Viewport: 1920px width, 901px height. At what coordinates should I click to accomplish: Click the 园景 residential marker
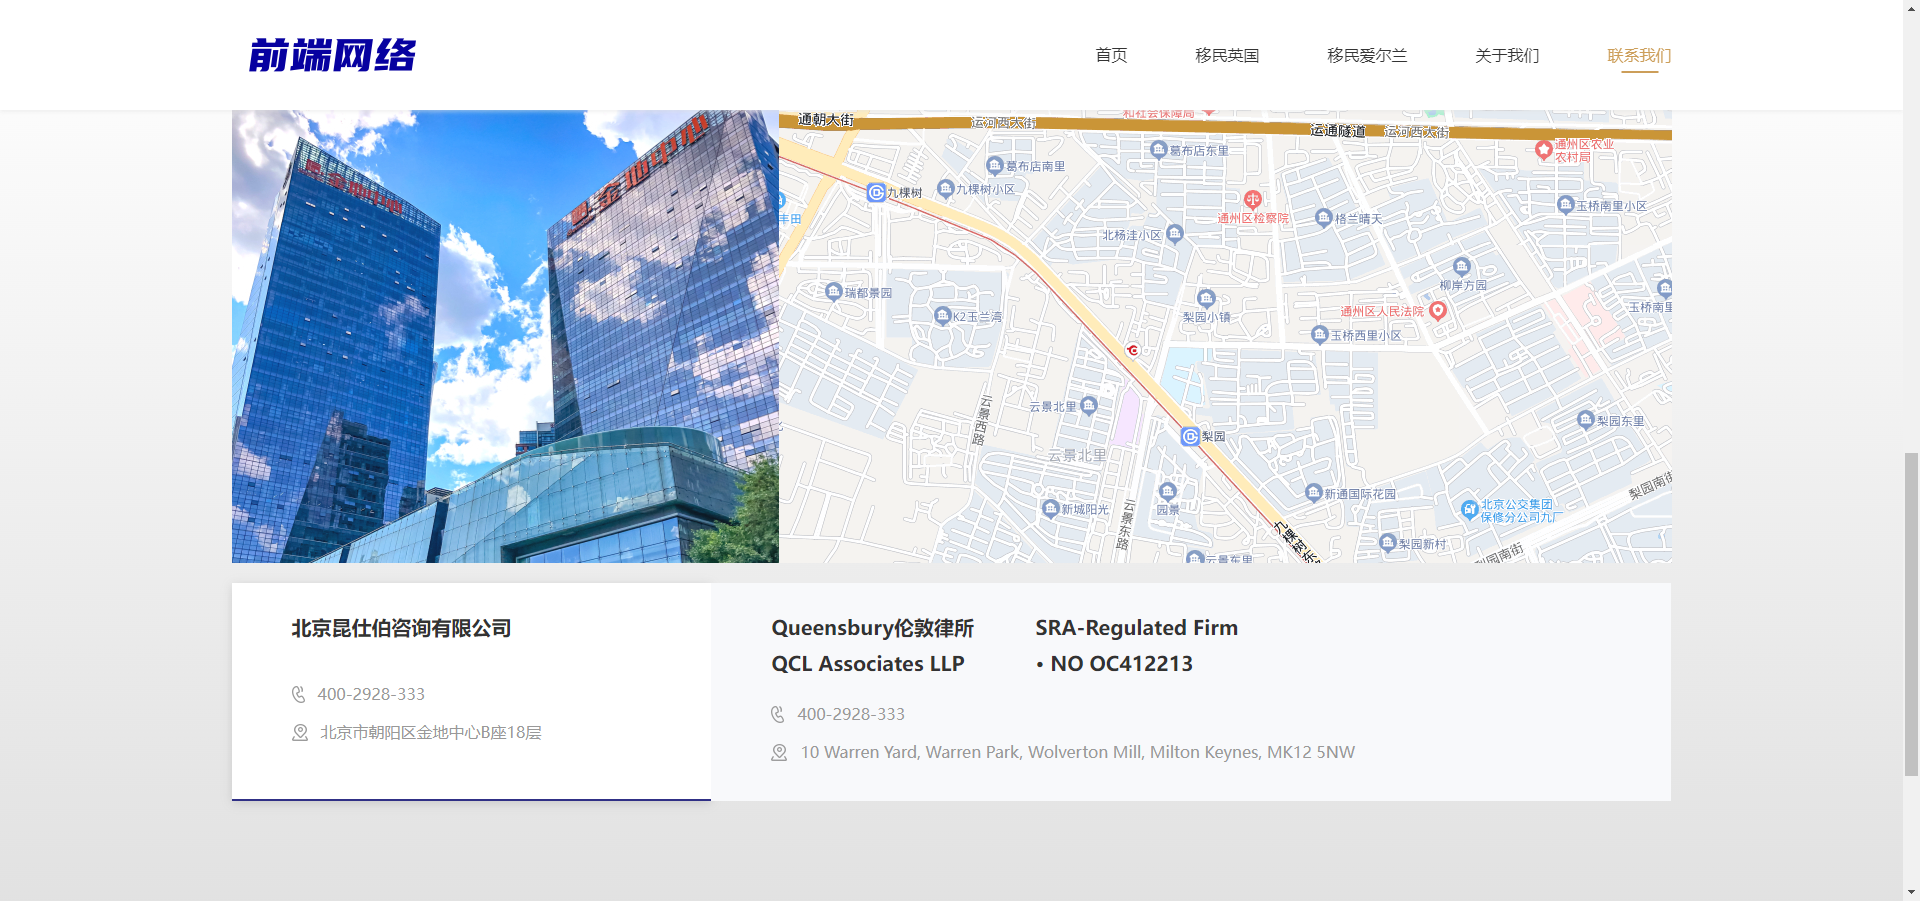(x=1167, y=492)
